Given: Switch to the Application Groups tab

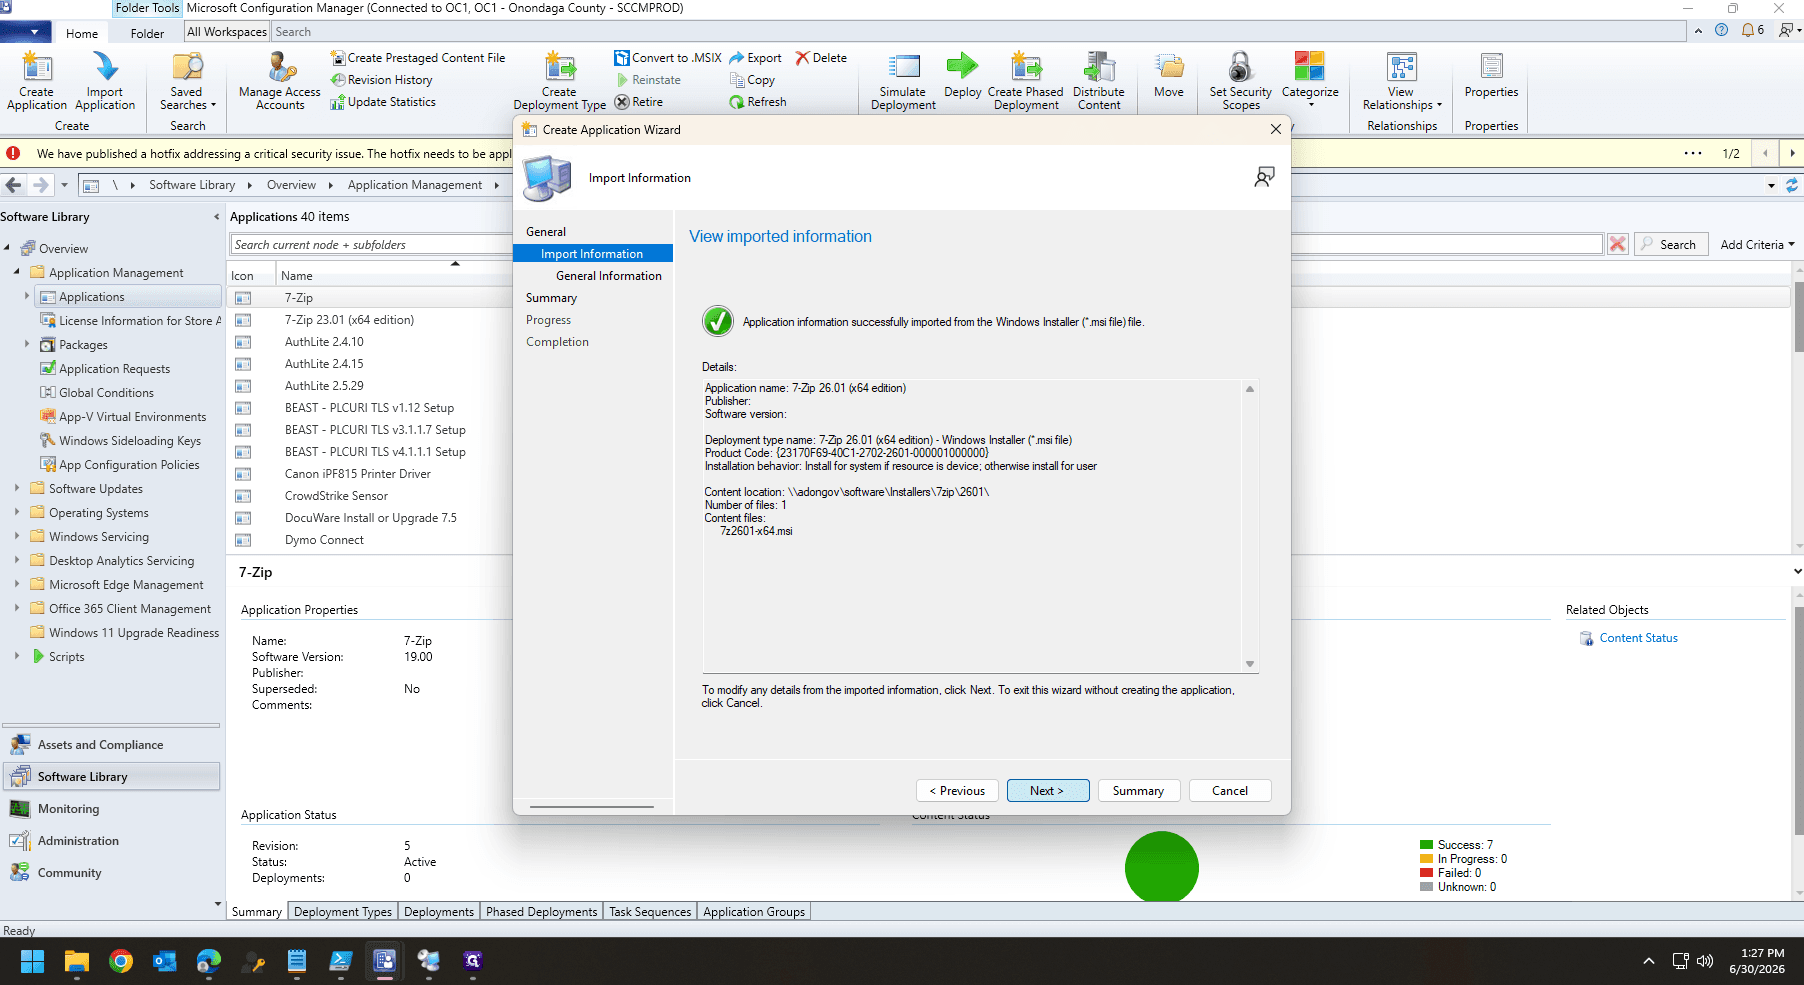Looking at the screenshot, I should click(x=754, y=912).
